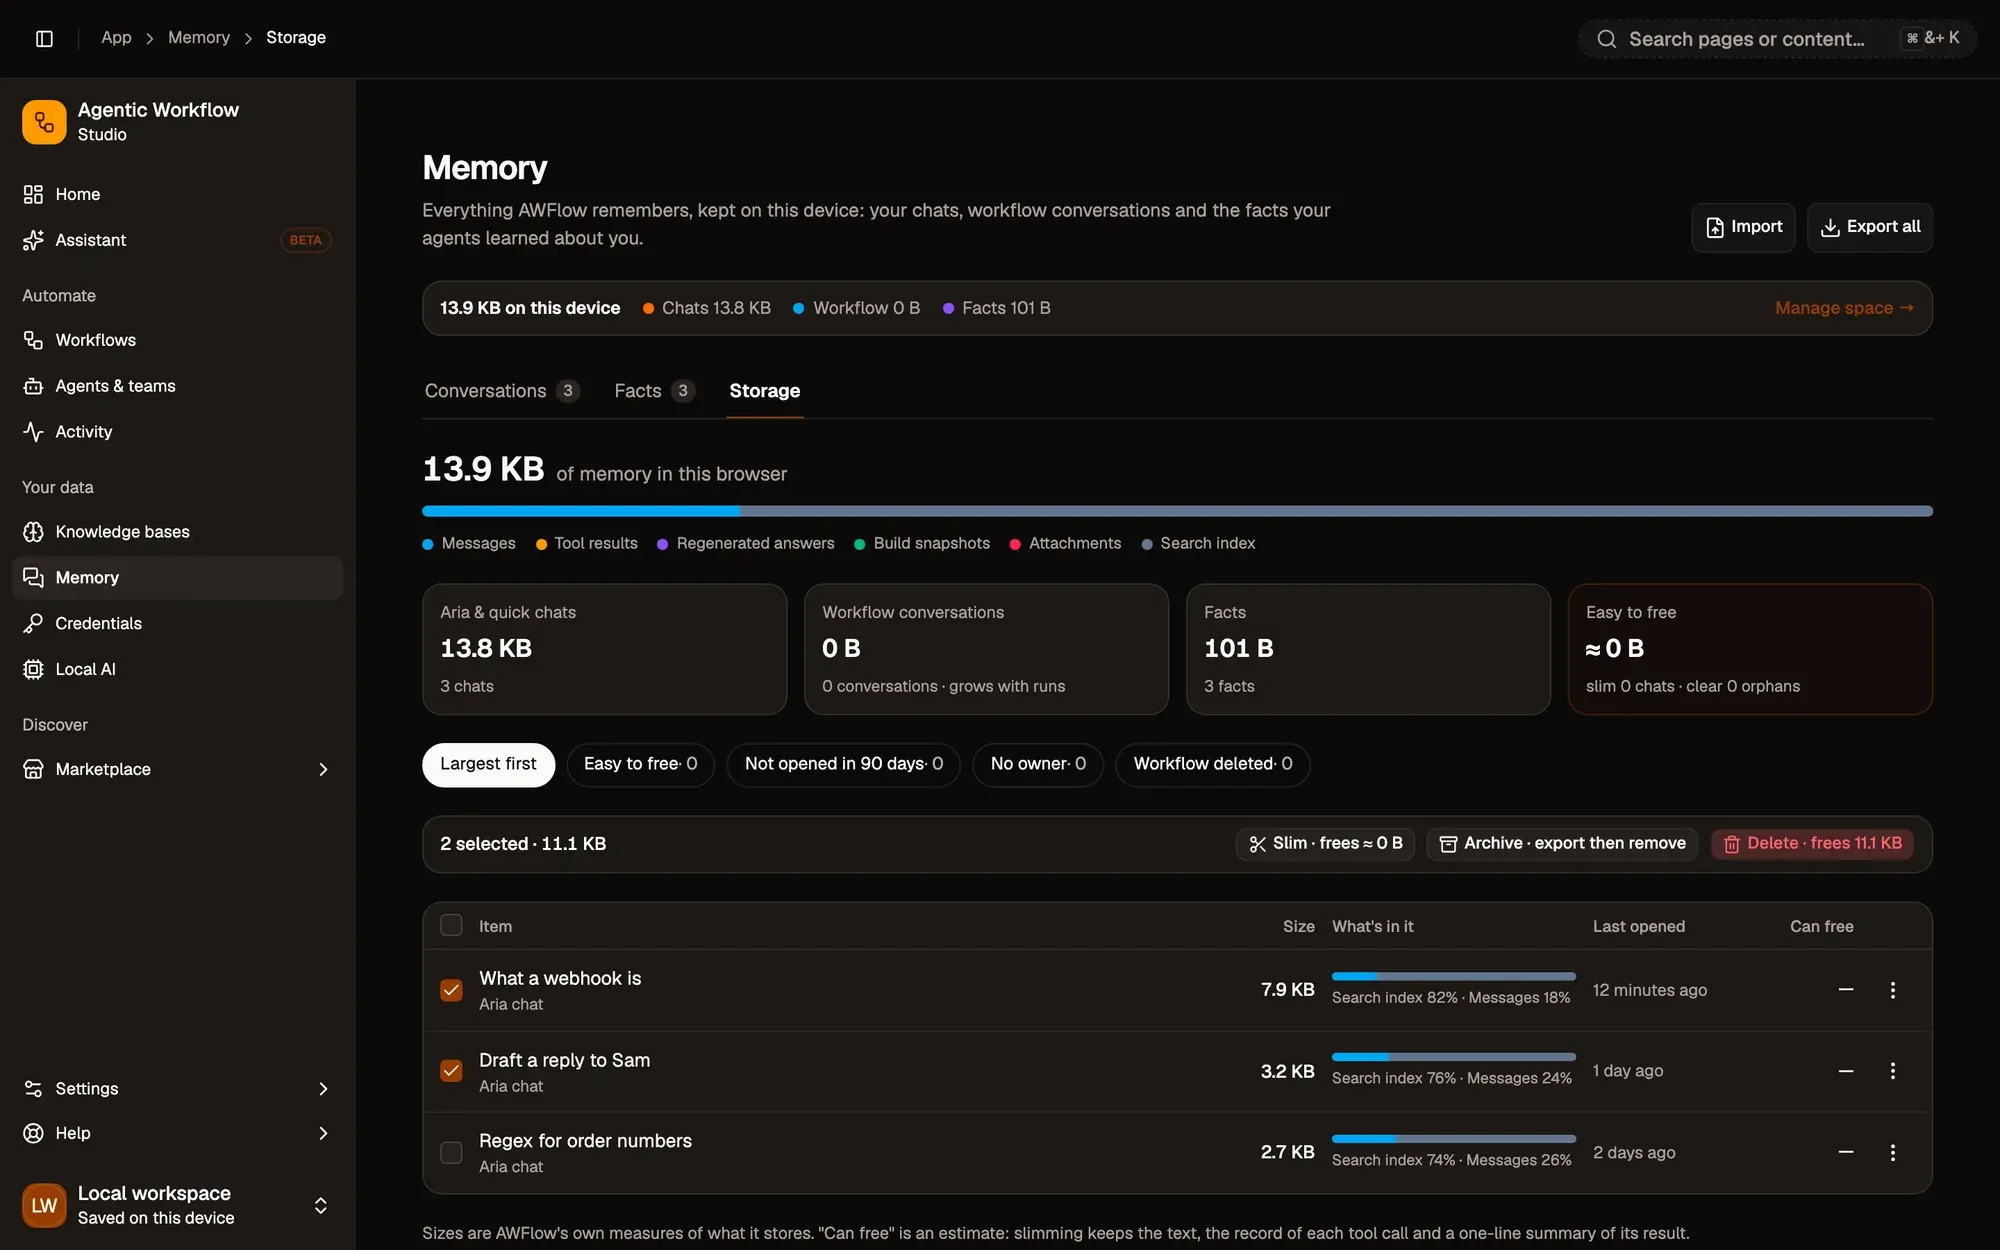Click the Draft a reply to Sam content bar
Image resolution: width=2000 pixels, height=1250 pixels.
click(x=1453, y=1057)
